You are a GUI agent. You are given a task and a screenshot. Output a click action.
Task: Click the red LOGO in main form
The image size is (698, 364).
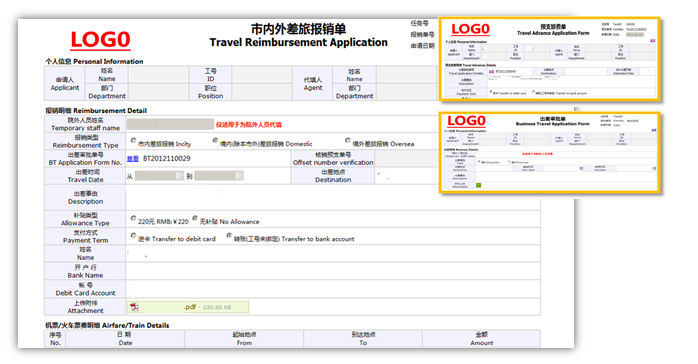pos(100,40)
